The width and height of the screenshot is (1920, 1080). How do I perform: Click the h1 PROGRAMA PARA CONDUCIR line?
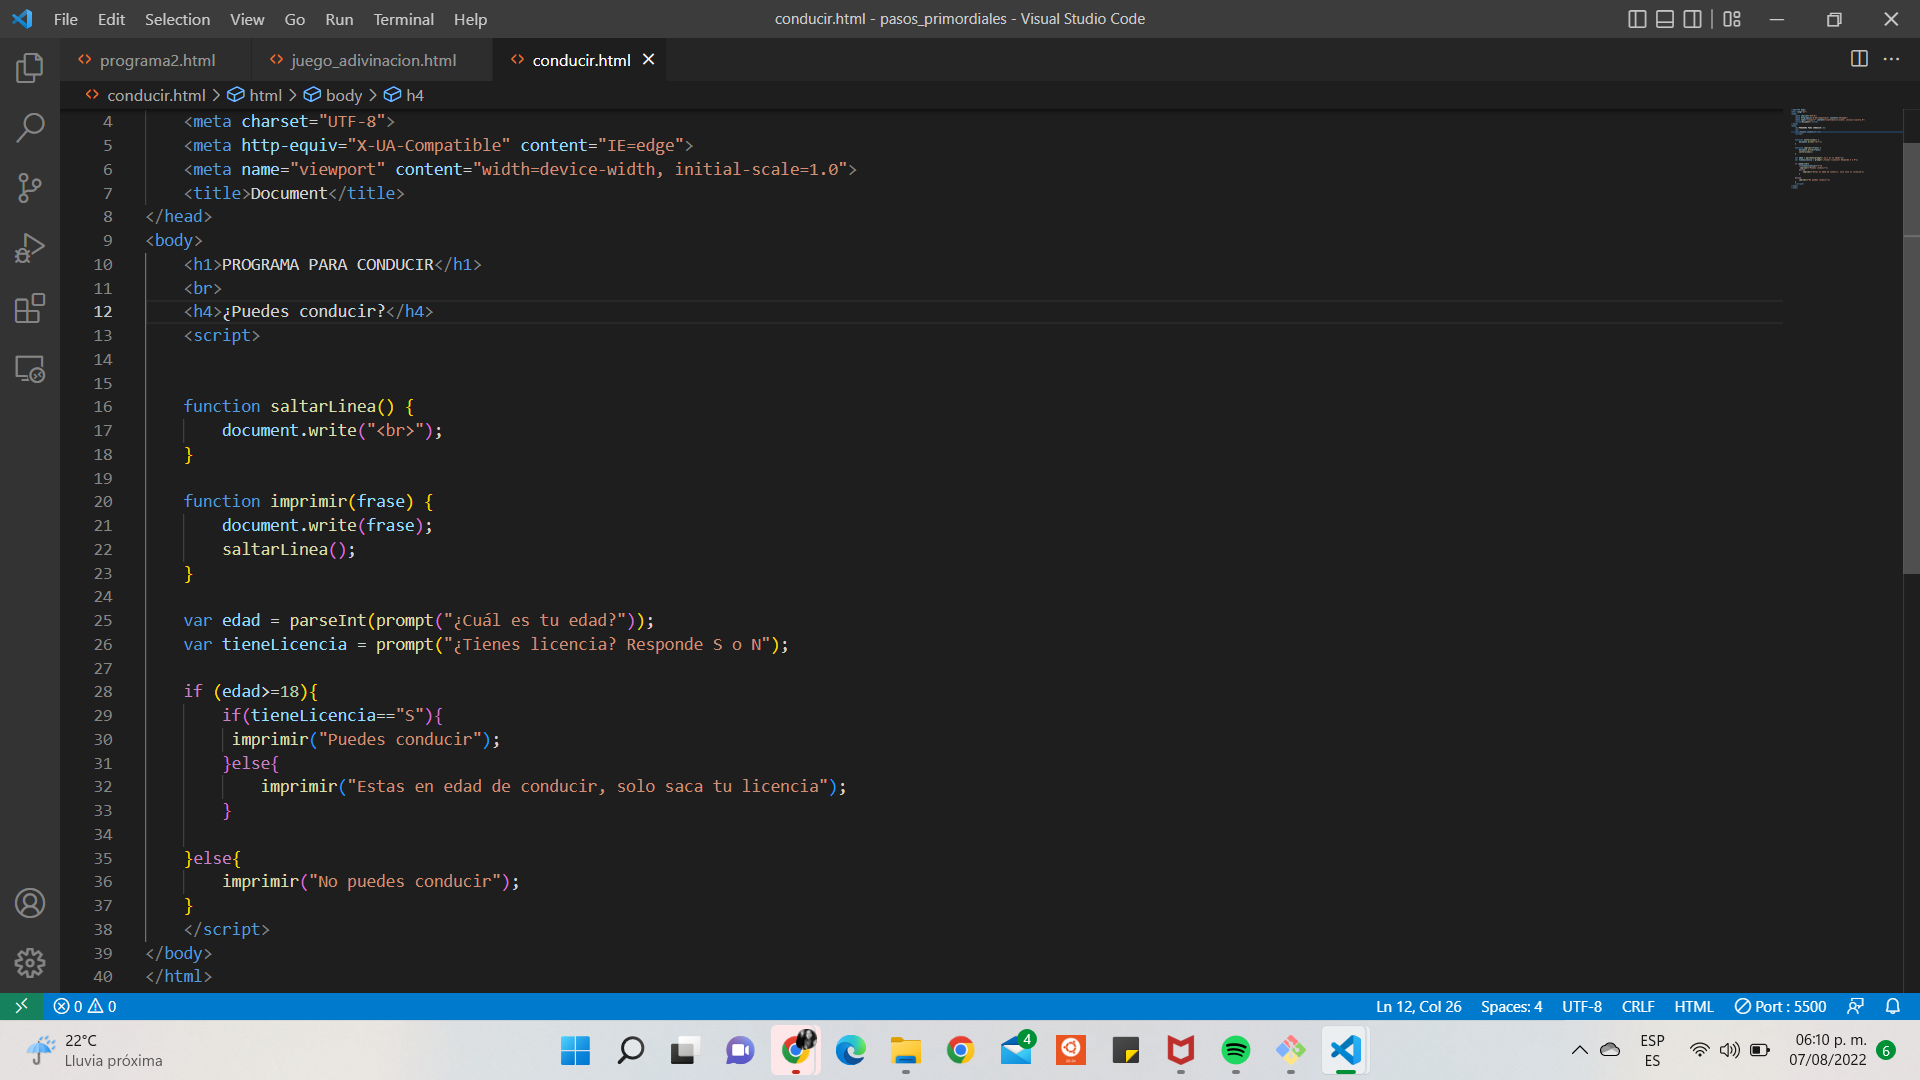coord(332,264)
